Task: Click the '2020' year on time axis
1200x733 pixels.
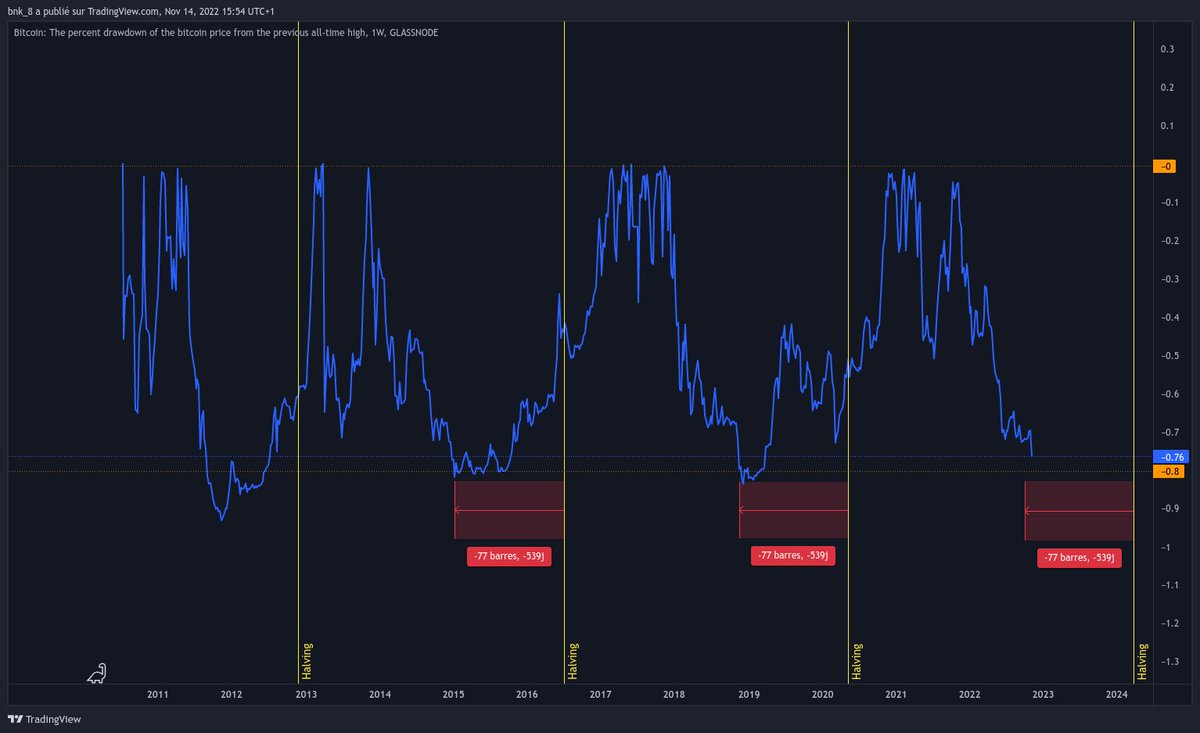Action: coord(822,695)
